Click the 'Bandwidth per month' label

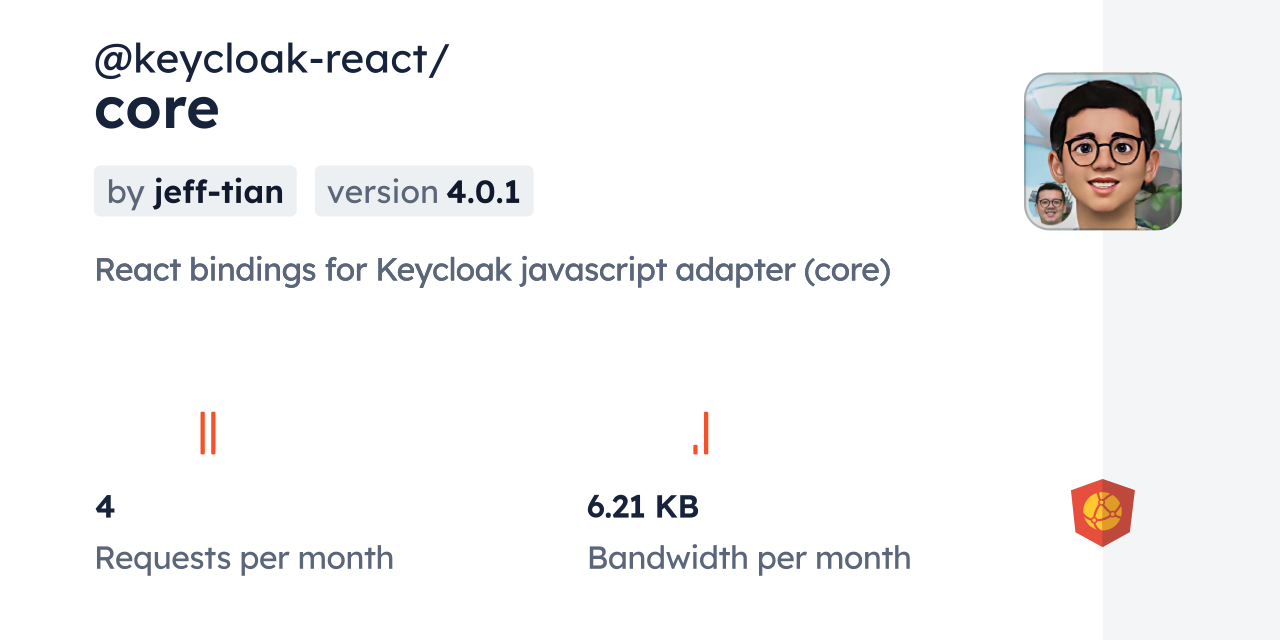(749, 558)
